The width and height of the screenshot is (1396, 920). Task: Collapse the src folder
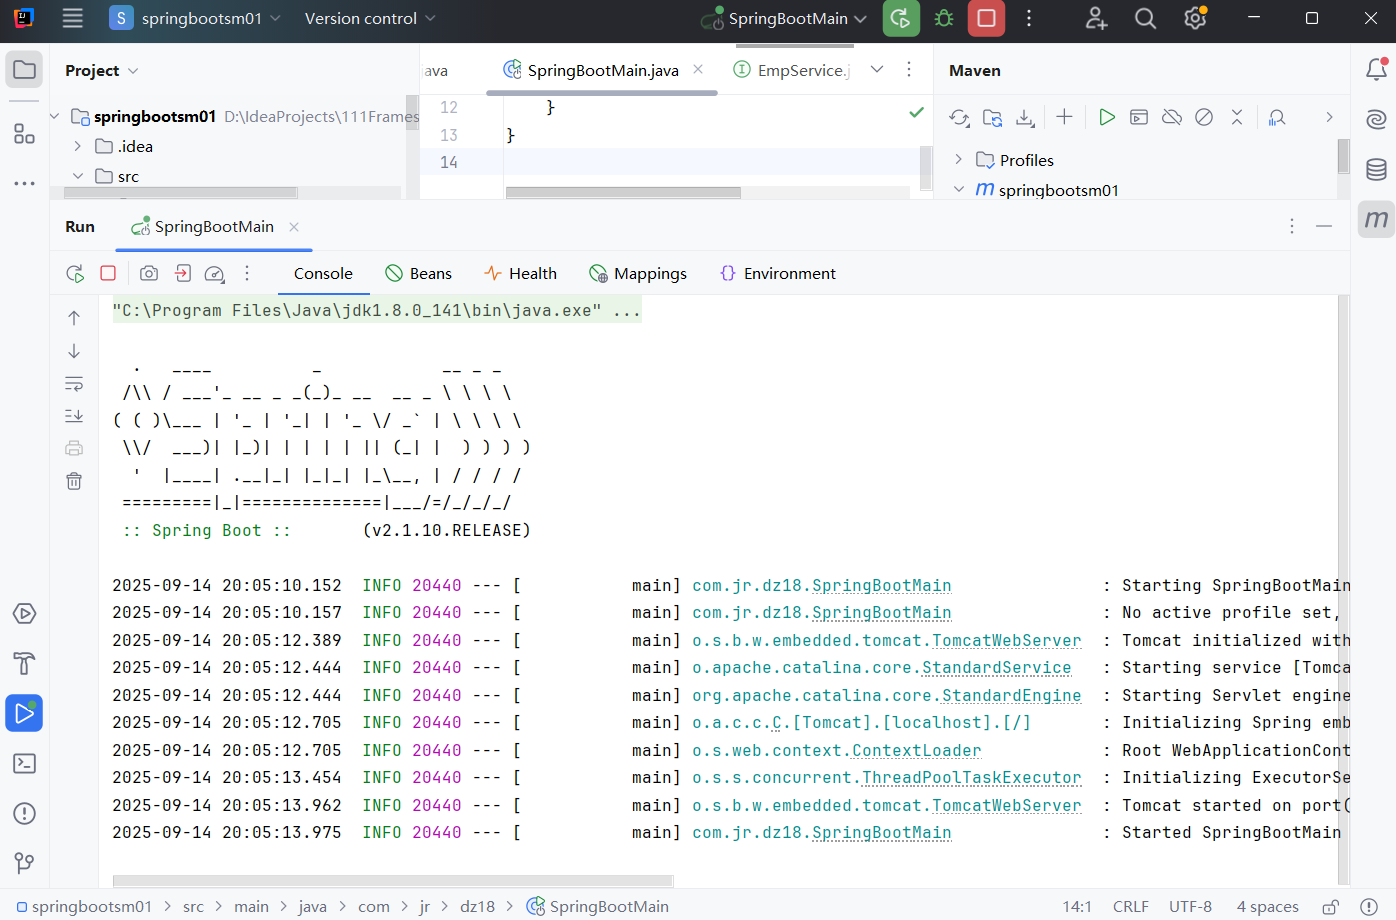coord(77,176)
